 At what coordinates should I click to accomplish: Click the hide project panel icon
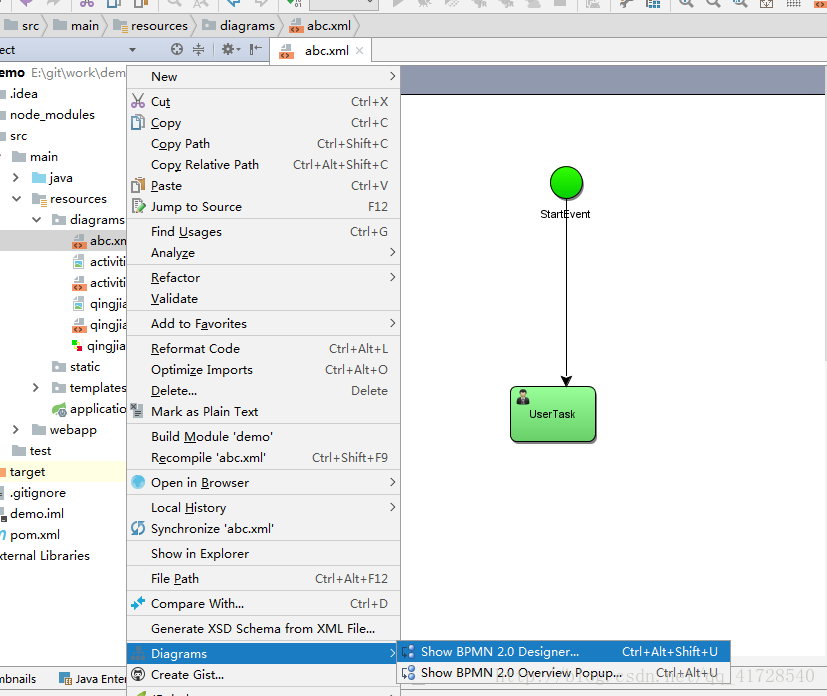coord(255,50)
